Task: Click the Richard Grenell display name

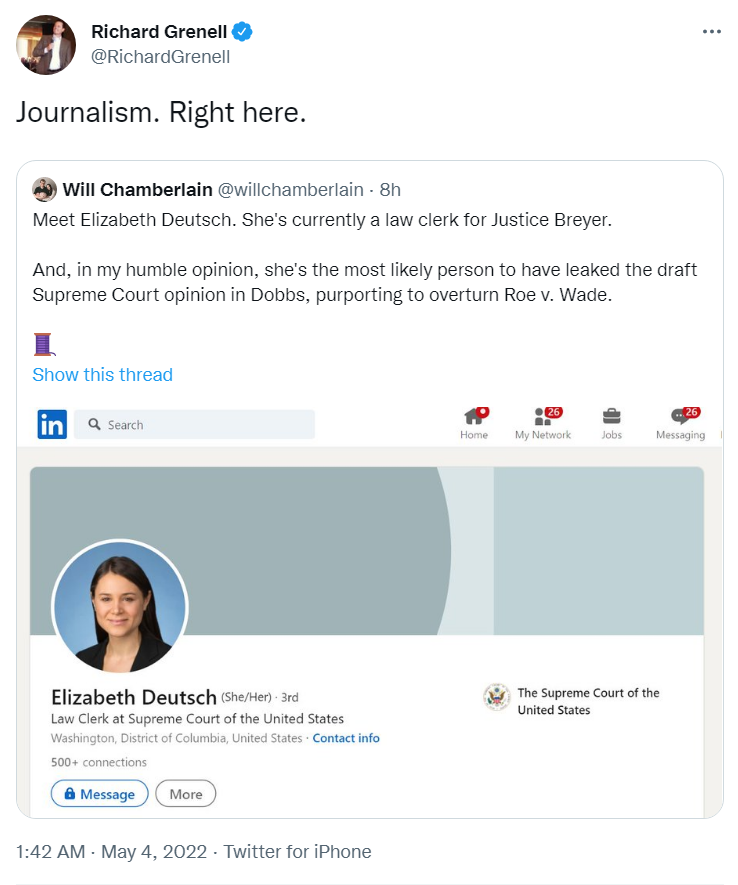Action: click(159, 32)
